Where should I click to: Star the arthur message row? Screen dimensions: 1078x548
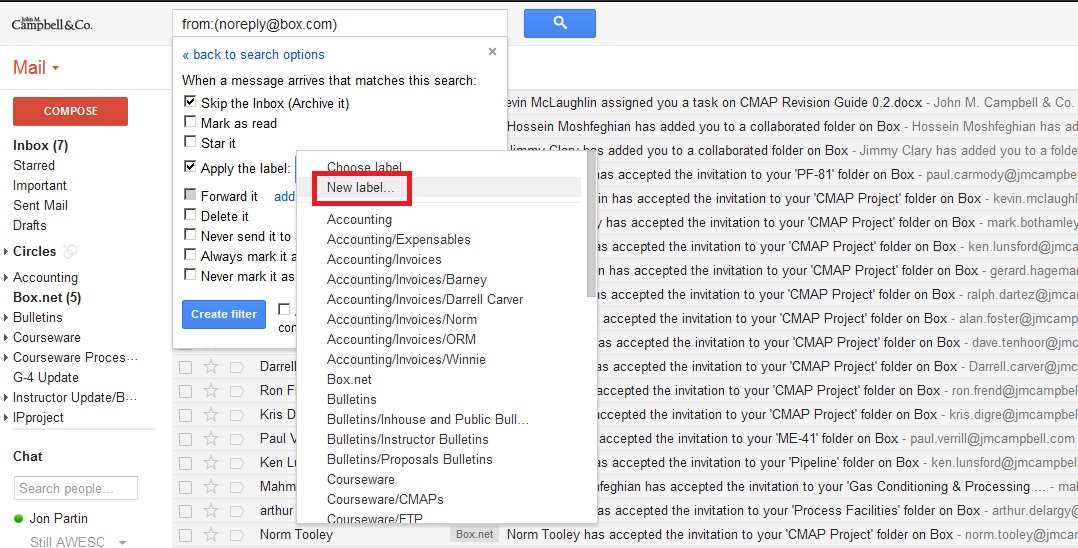pyautogui.click(x=211, y=511)
